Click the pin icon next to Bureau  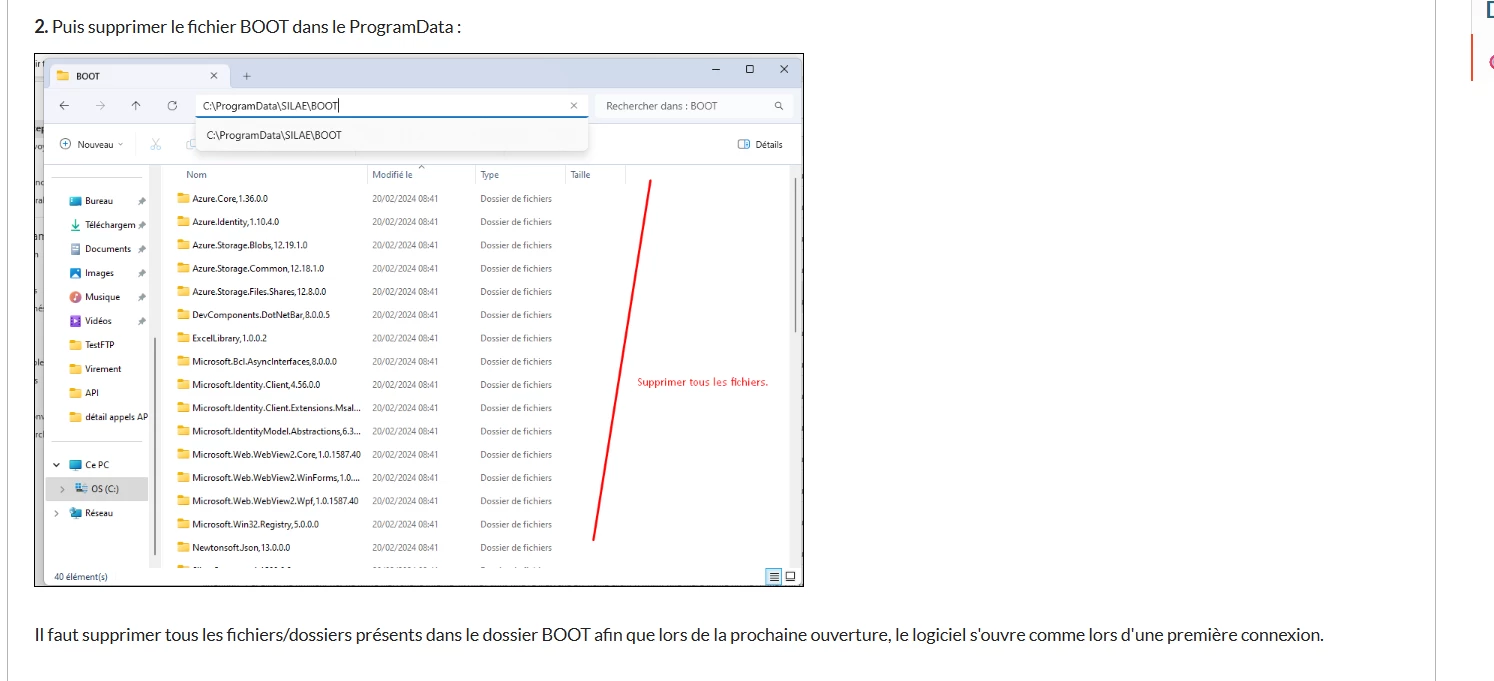tap(142, 201)
